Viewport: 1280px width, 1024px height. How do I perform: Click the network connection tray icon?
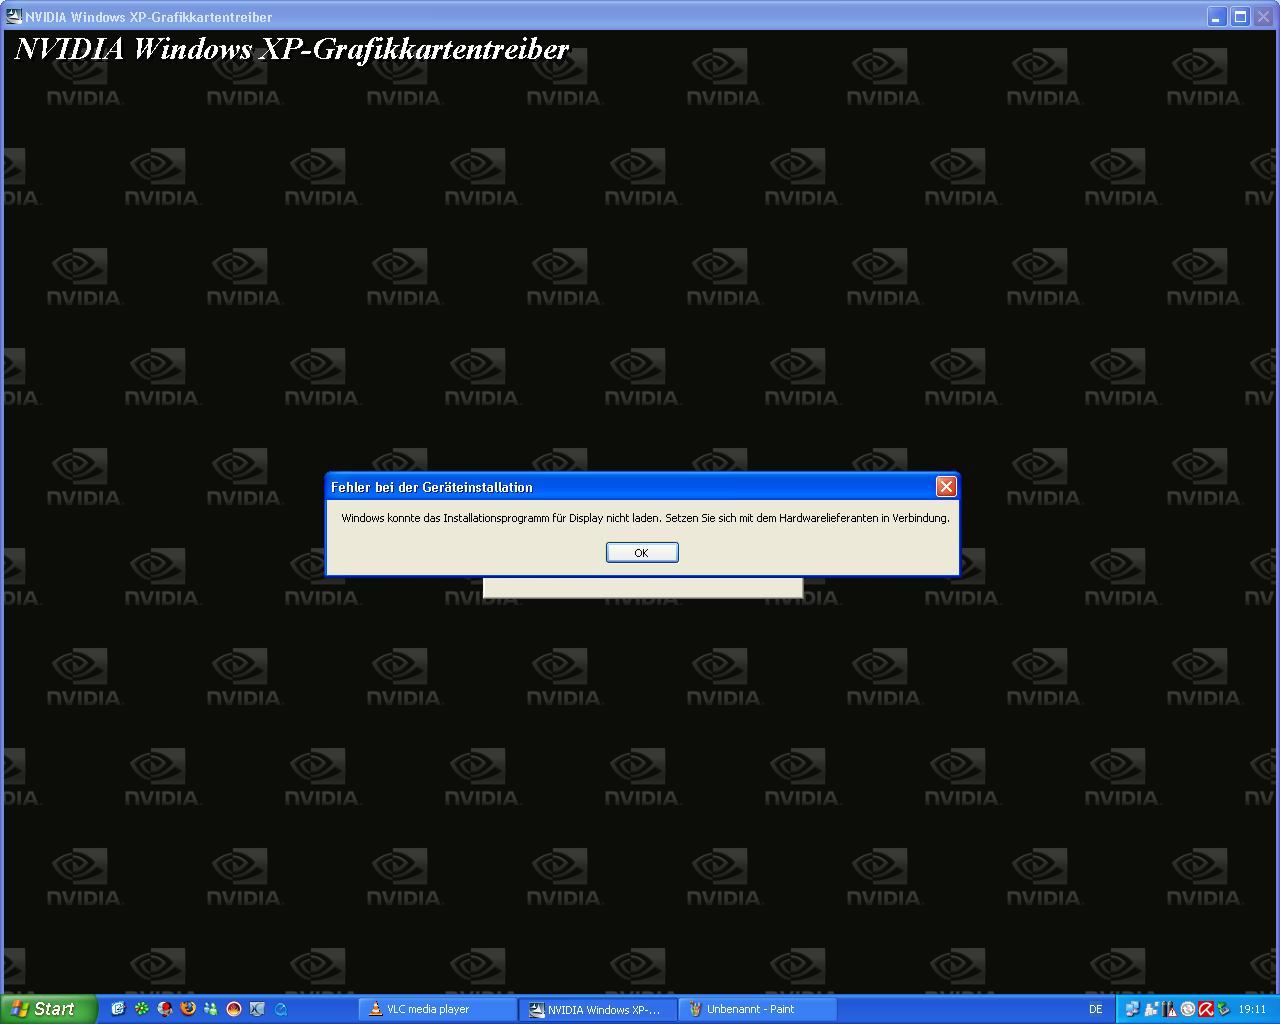(x=1132, y=1009)
